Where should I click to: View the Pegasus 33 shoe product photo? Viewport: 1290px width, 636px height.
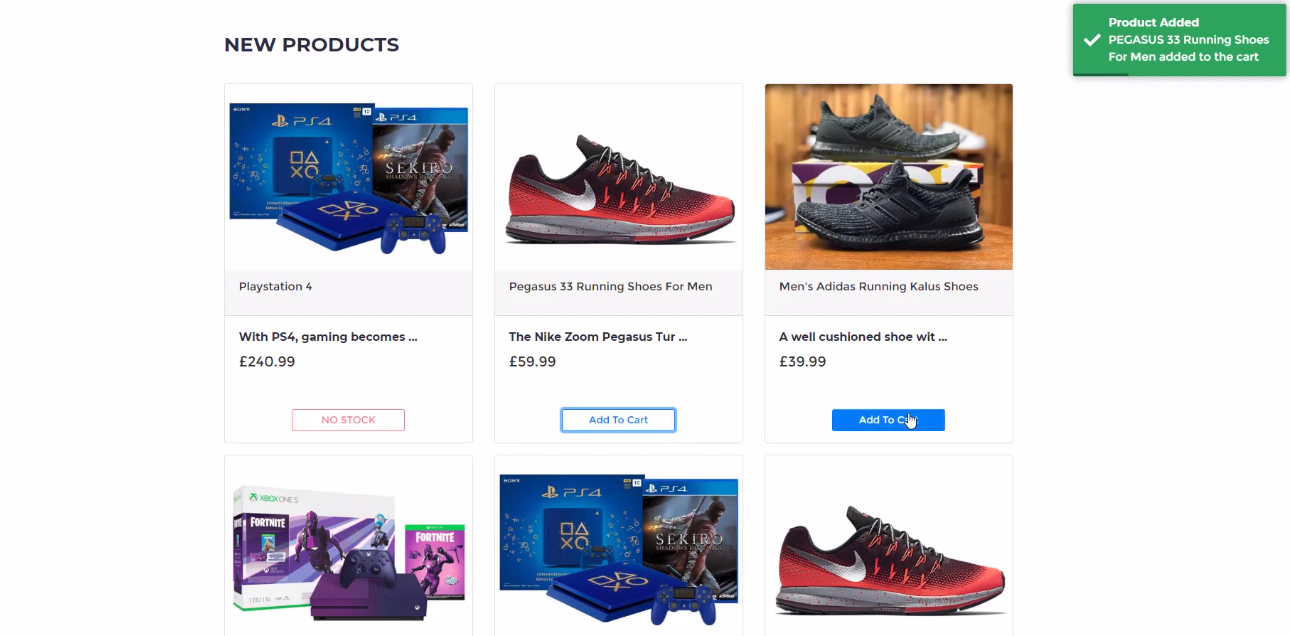618,176
